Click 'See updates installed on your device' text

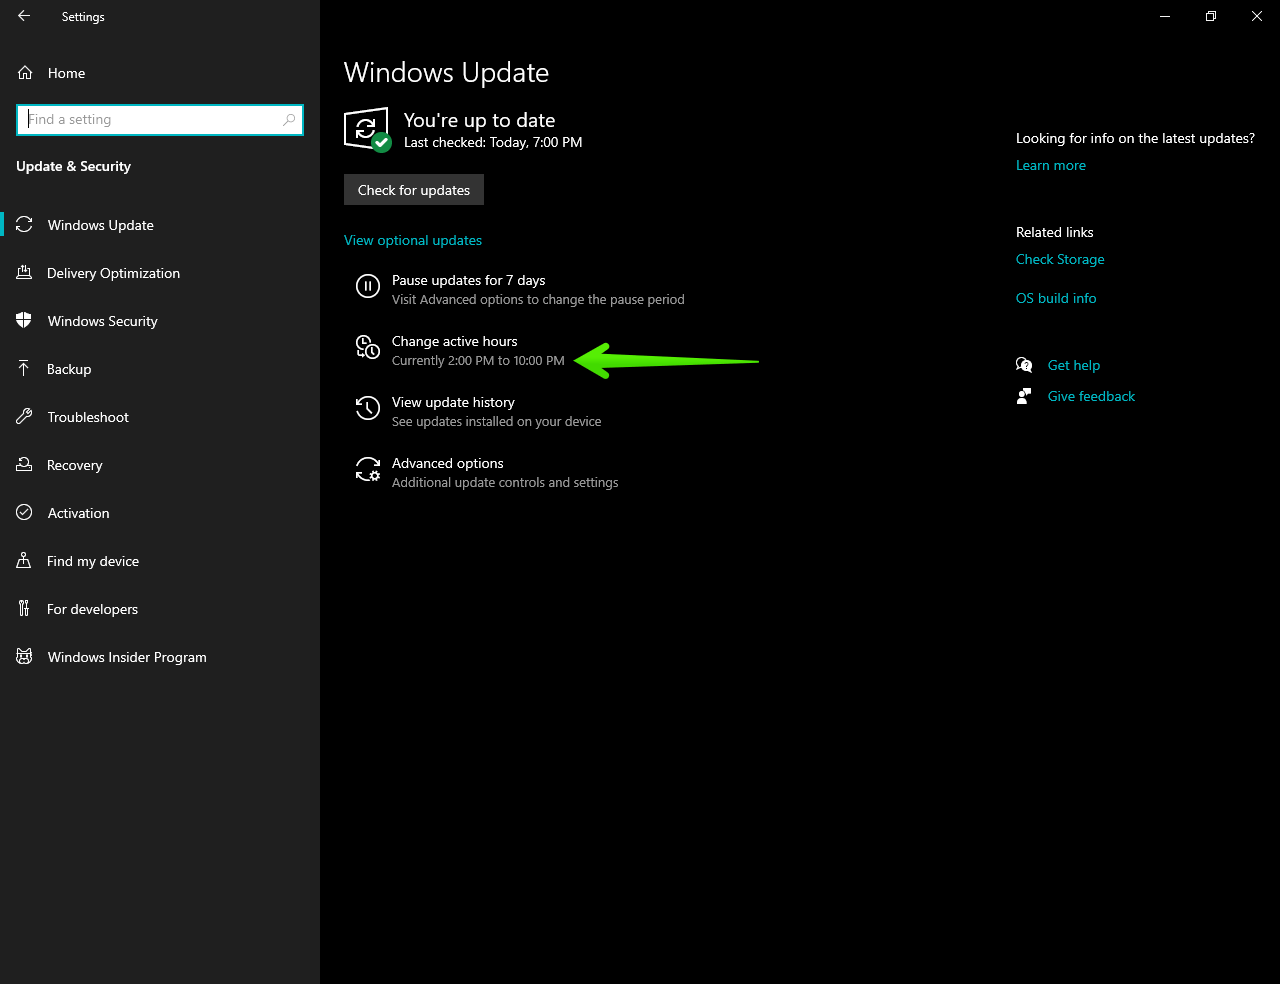click(497, 422)
